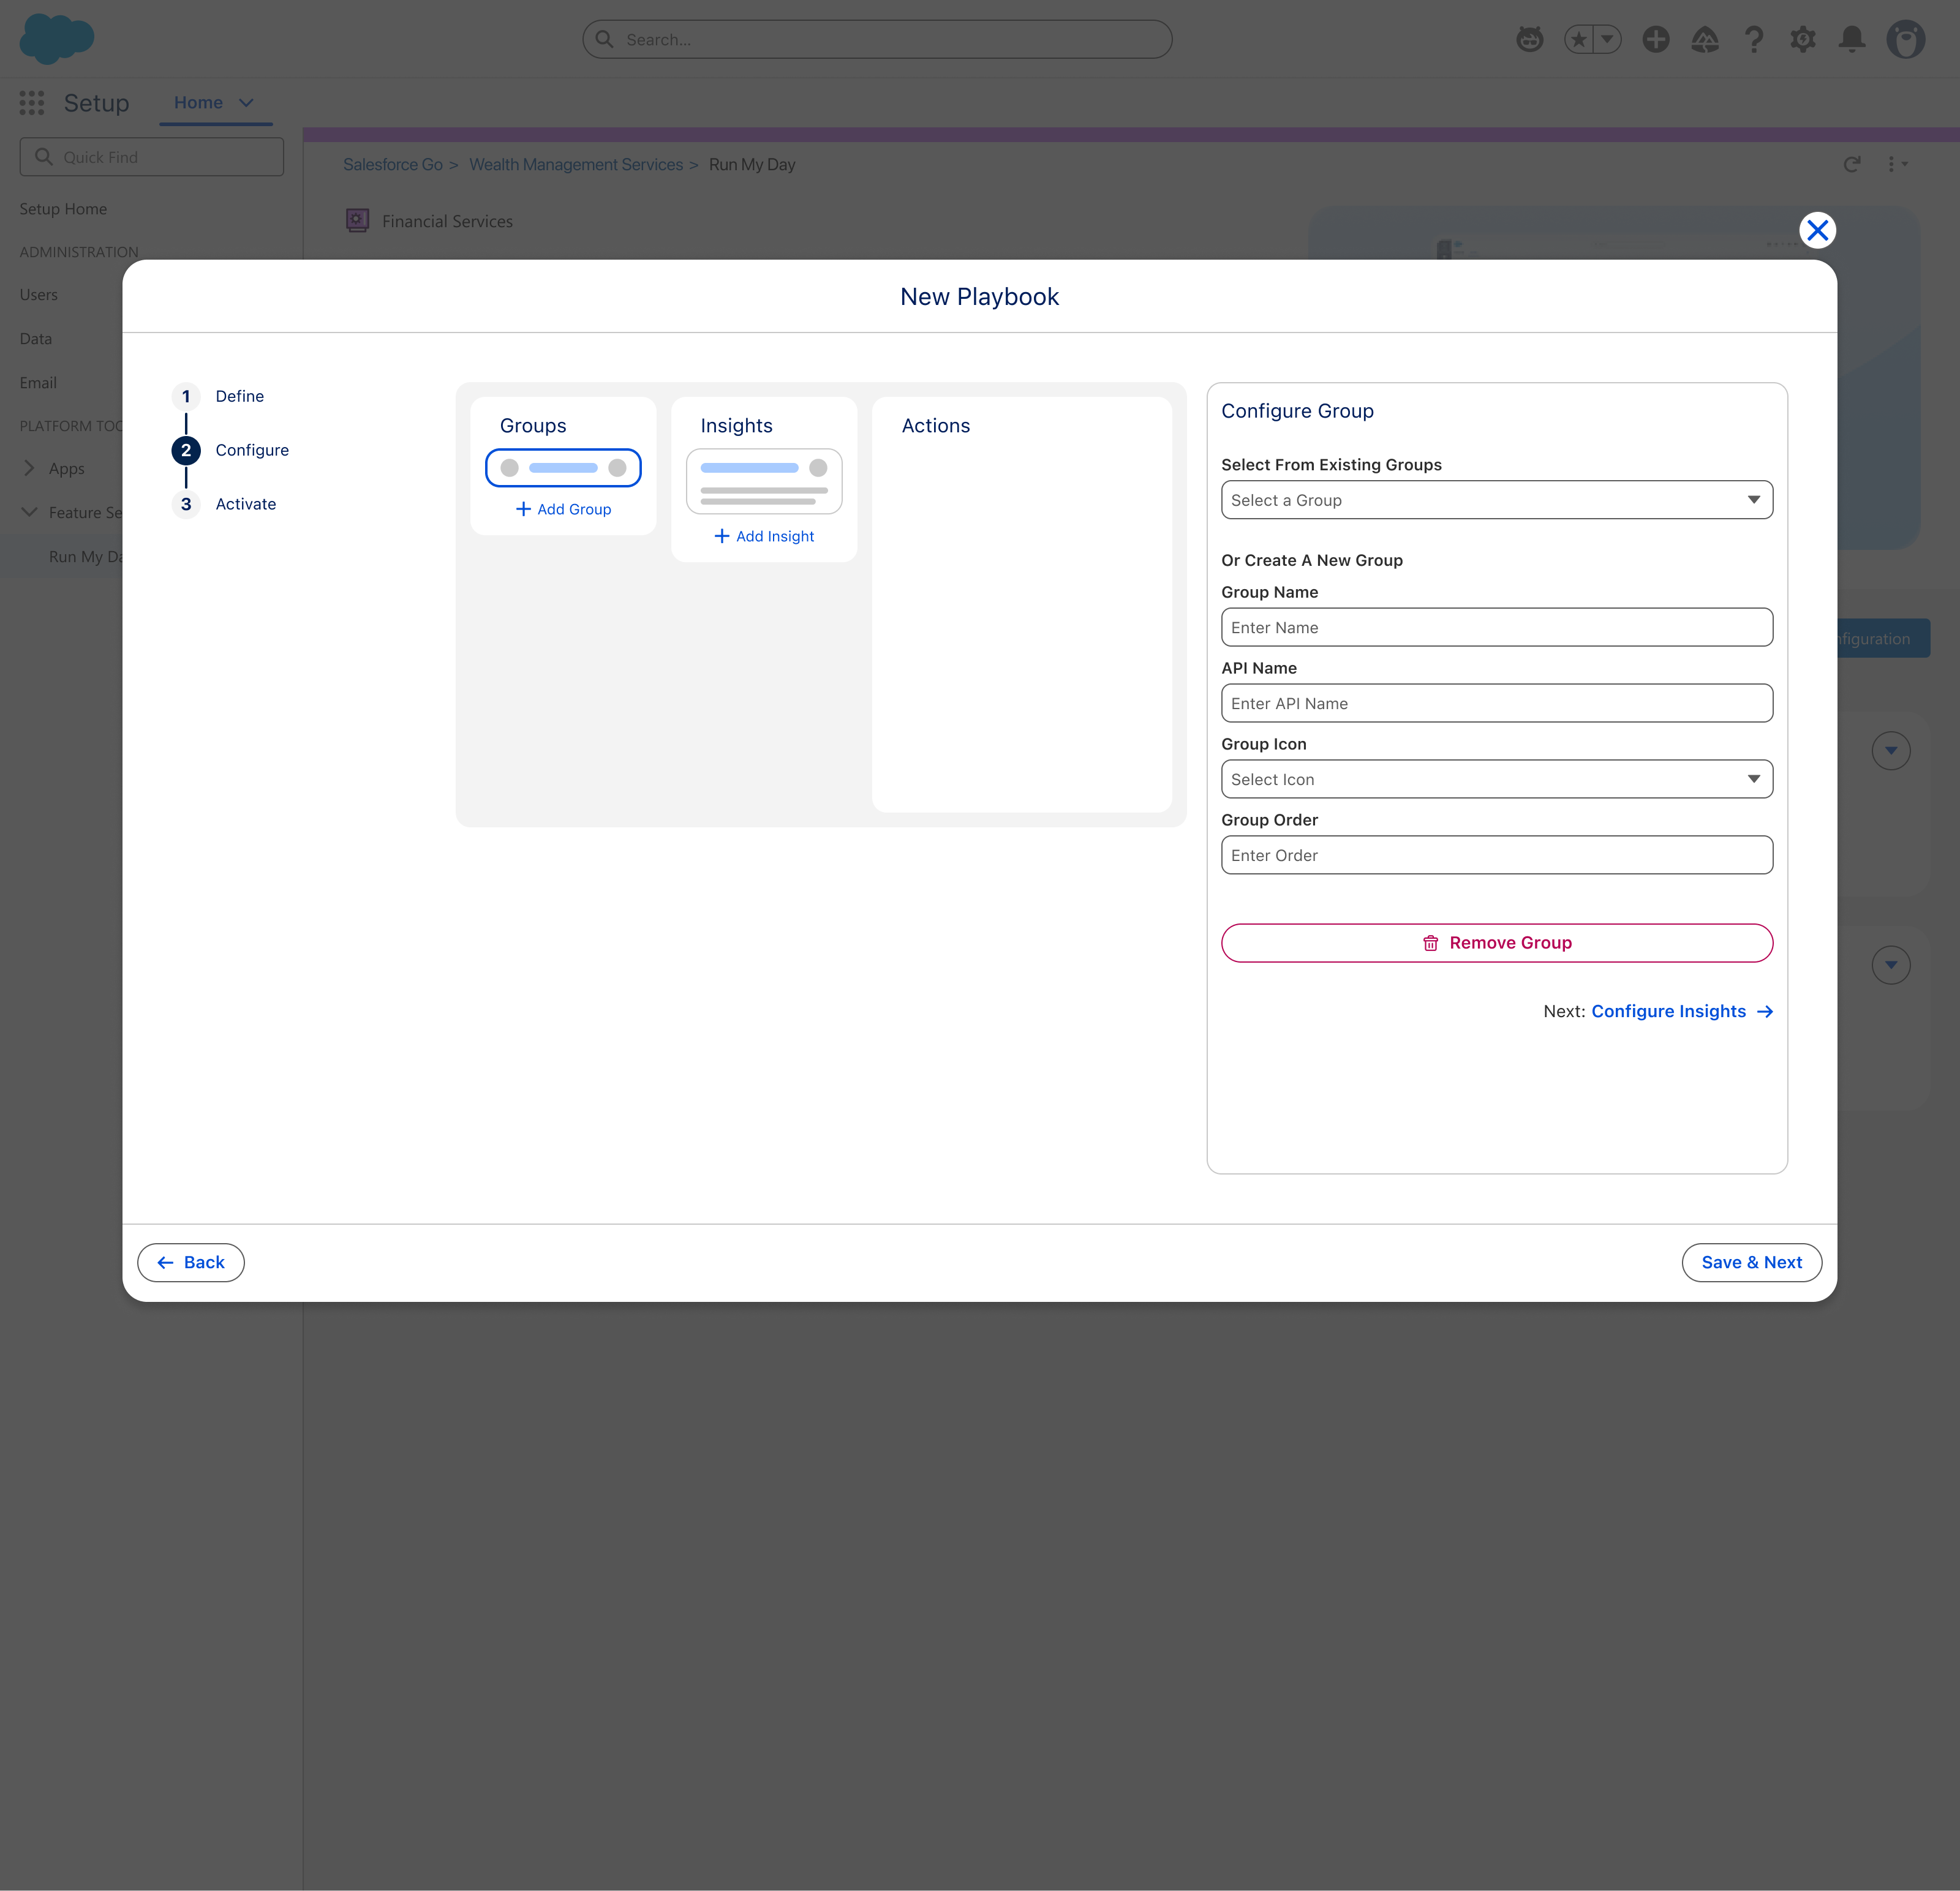This screenshot has height=1891, width=1960.
Task: Open the App Launcher grid icon
Action: 32,103
